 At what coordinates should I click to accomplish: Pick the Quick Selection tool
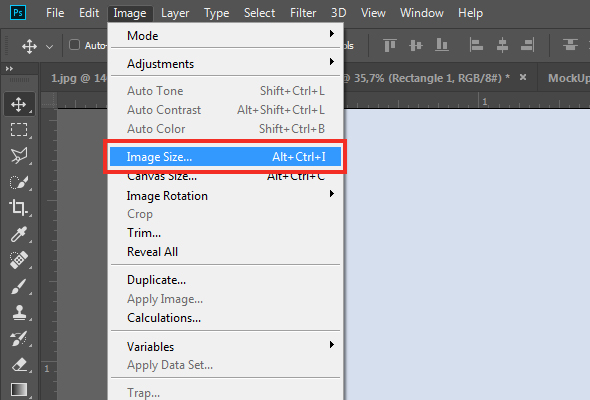click(x=19, y=182)
